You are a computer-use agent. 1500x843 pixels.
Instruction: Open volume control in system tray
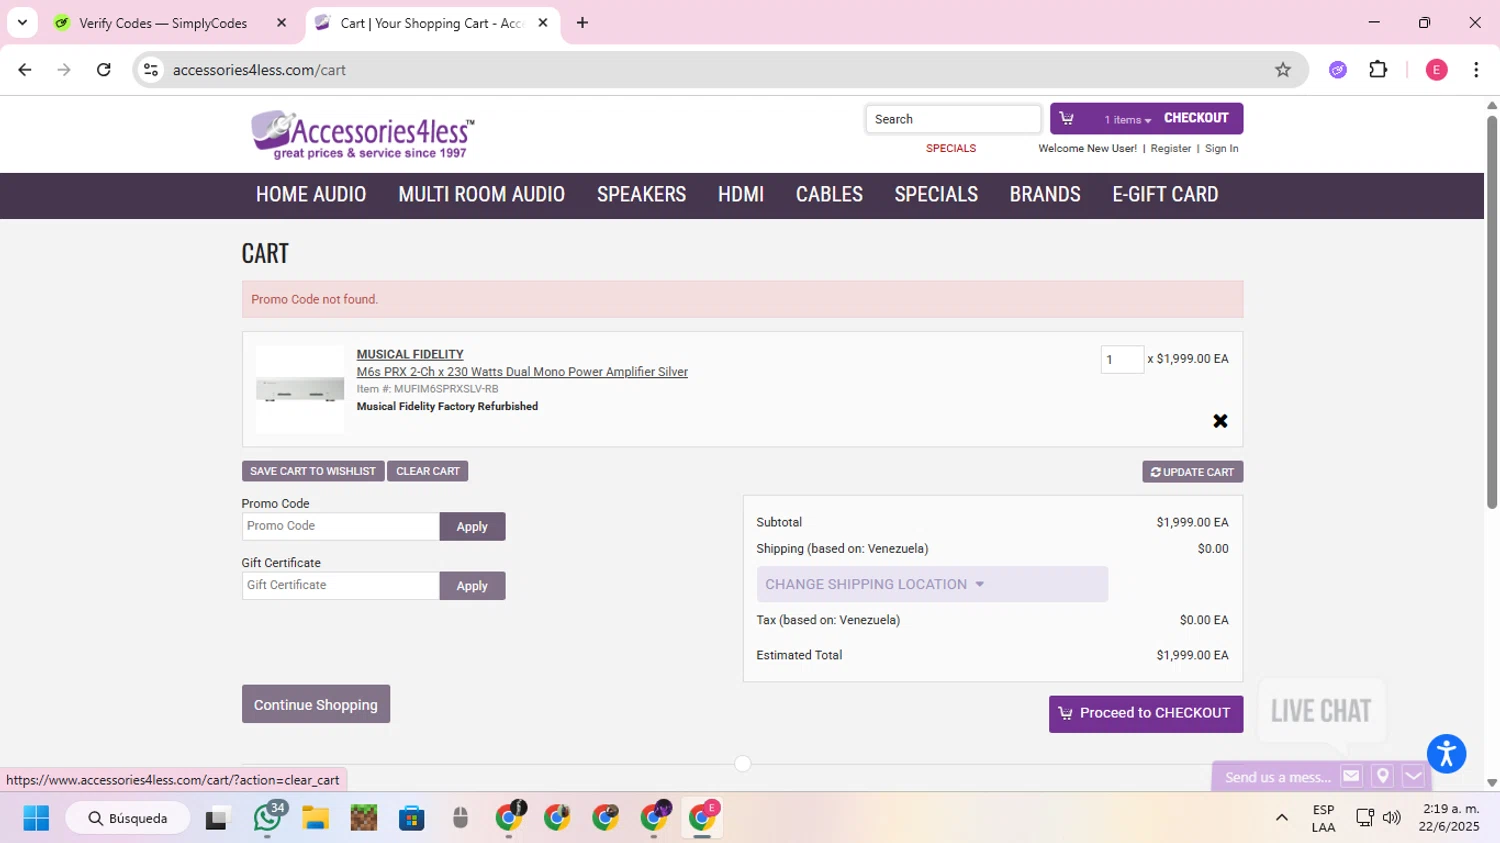pos(1391,818)
